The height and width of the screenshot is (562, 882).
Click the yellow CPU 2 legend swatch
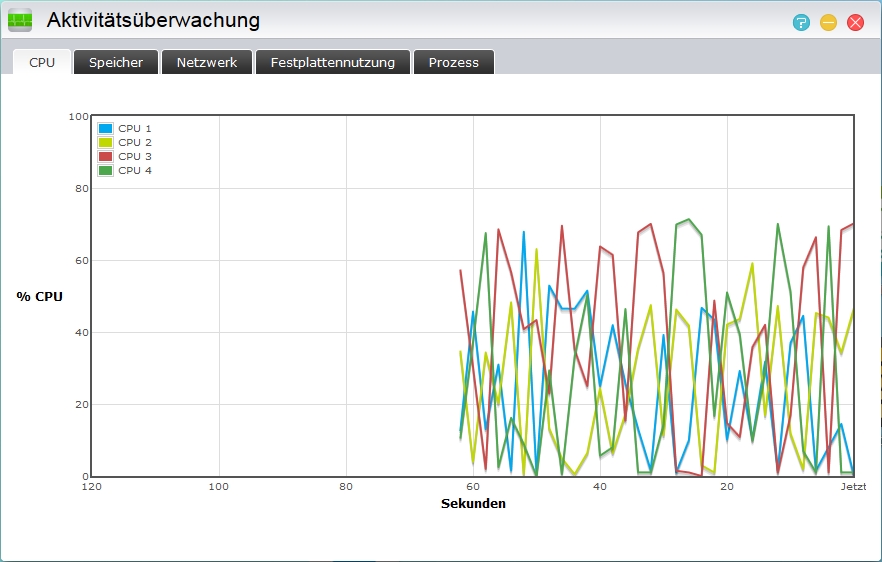click(x=105, y=142)
